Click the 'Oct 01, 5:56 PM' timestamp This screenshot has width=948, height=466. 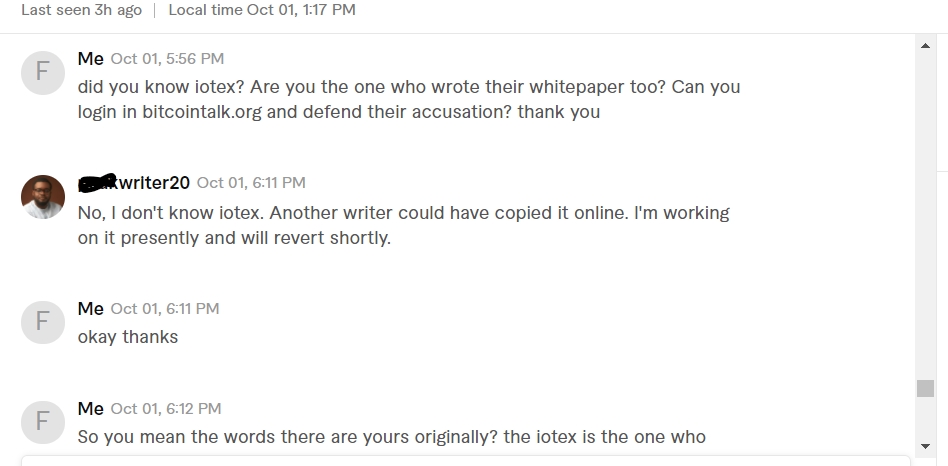click(167, 59)
